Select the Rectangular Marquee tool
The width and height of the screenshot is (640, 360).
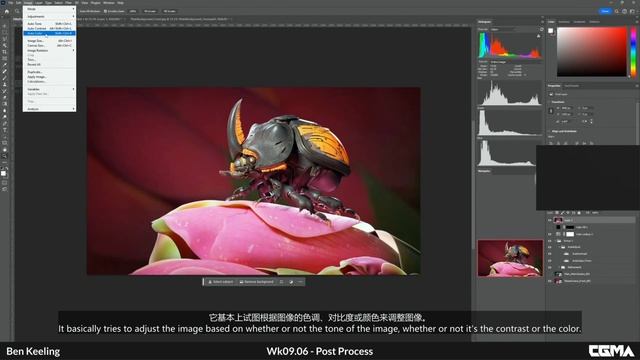coord(4,31)
